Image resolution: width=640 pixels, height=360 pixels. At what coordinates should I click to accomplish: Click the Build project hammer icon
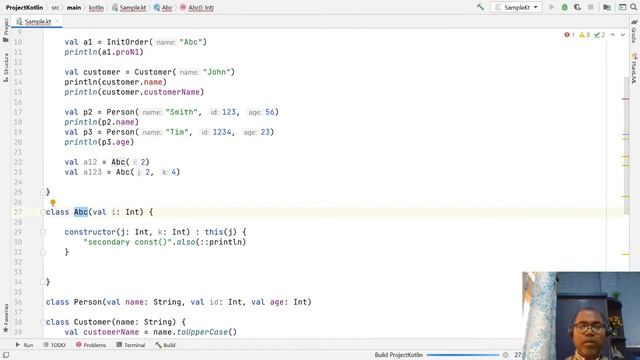tap(480, 7)
